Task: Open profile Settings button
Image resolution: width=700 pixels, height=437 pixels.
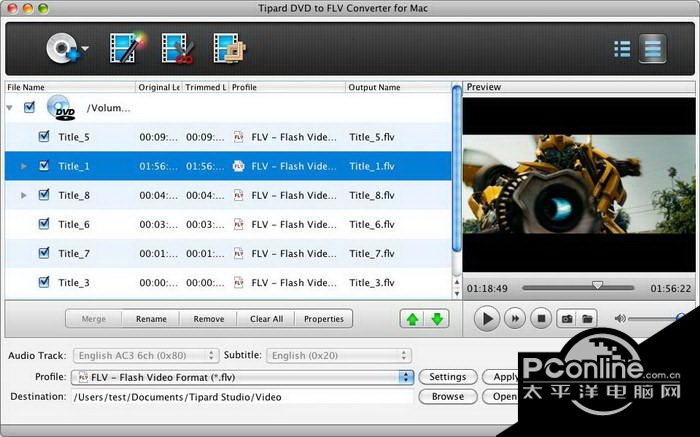Action: click(x=448, y=377)
